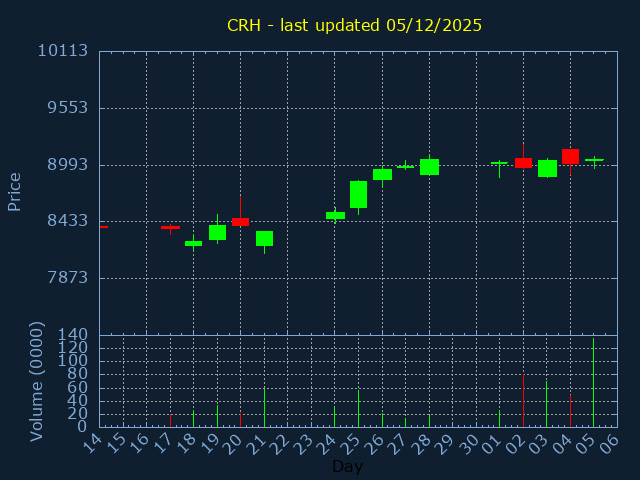Click the green volume bar for day 21

[264, 407]
